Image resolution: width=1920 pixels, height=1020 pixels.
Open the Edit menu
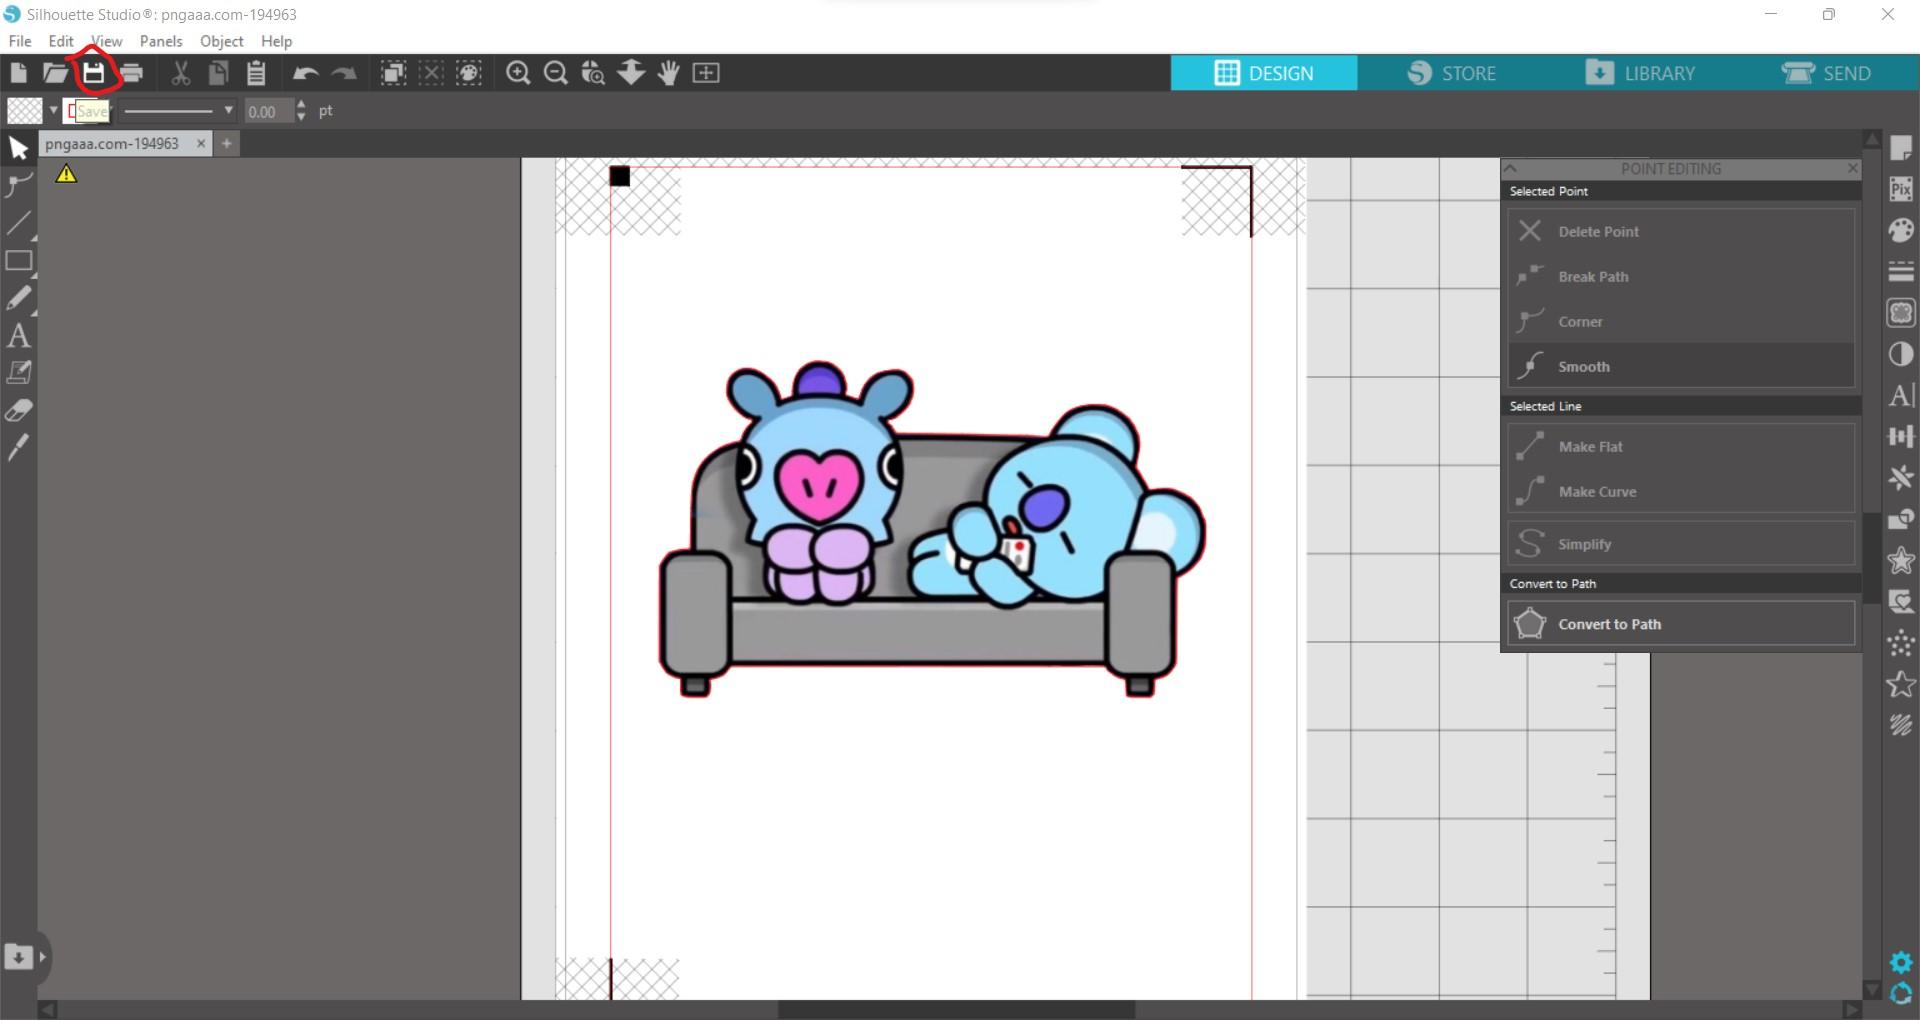[x=61, y=41]
